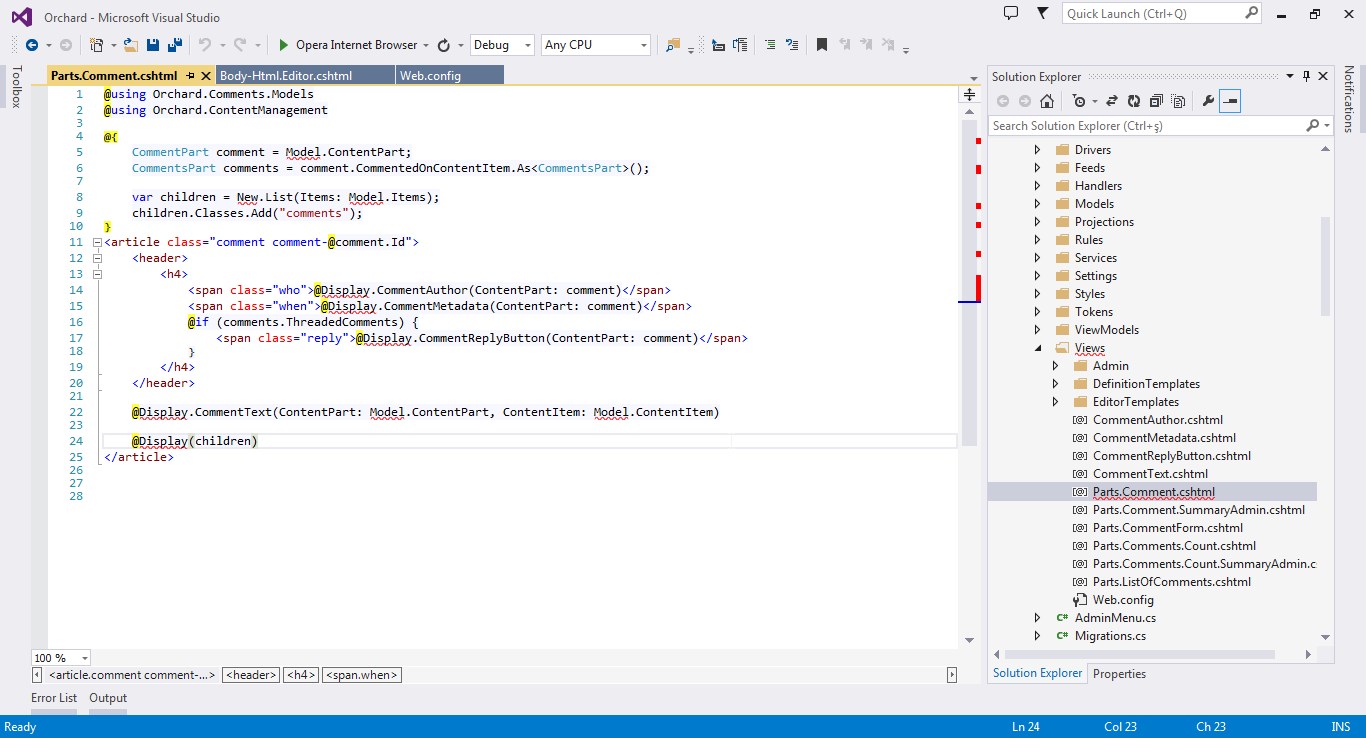
Task: Switch to the Properties panel tab
Action: pyautogui.click(x=1119, y=674)
